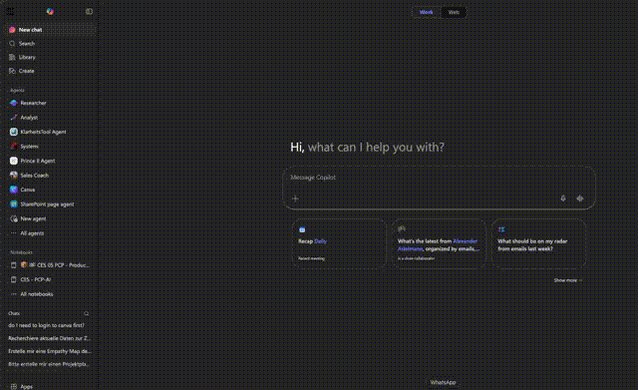Show All agents
The width and height of the screenshot is (638, 390).
50,233
